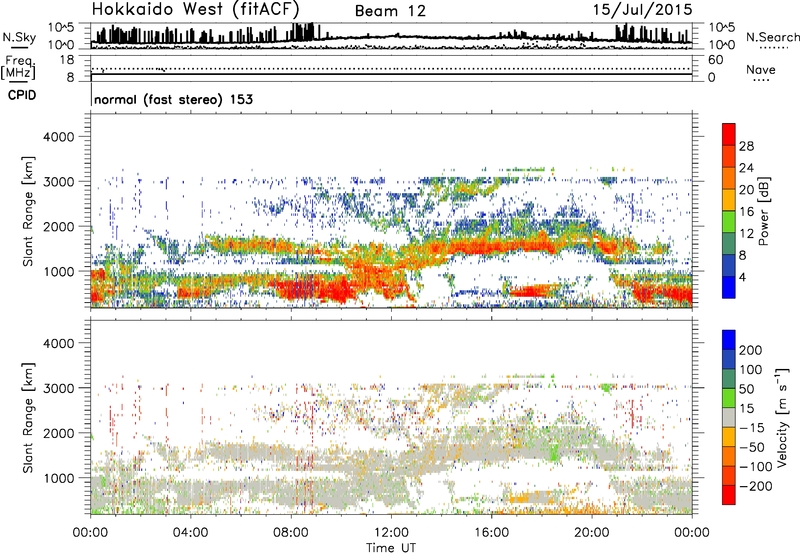
Task: Click the "60" Nave axis tick
Action: click(x=716, y=60)
